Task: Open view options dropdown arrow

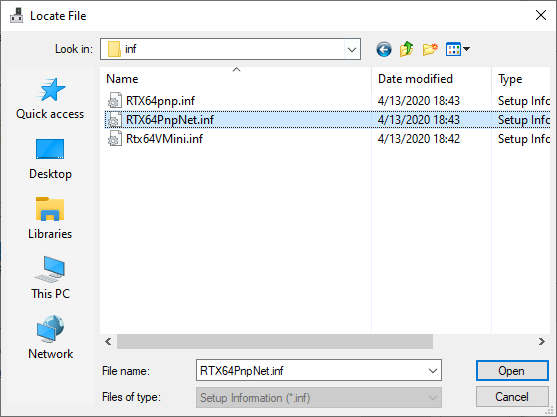Action: (x=467, y=49)
